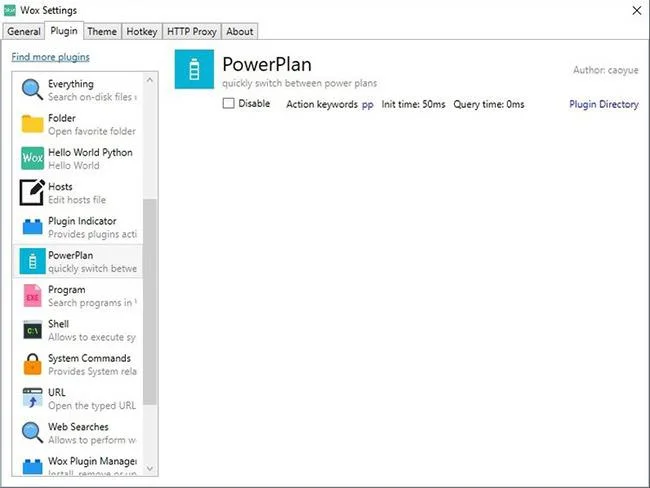Select the Plugin Indicator plugin name
Viewport: 650px width, 488px height.
pos(82,221)
